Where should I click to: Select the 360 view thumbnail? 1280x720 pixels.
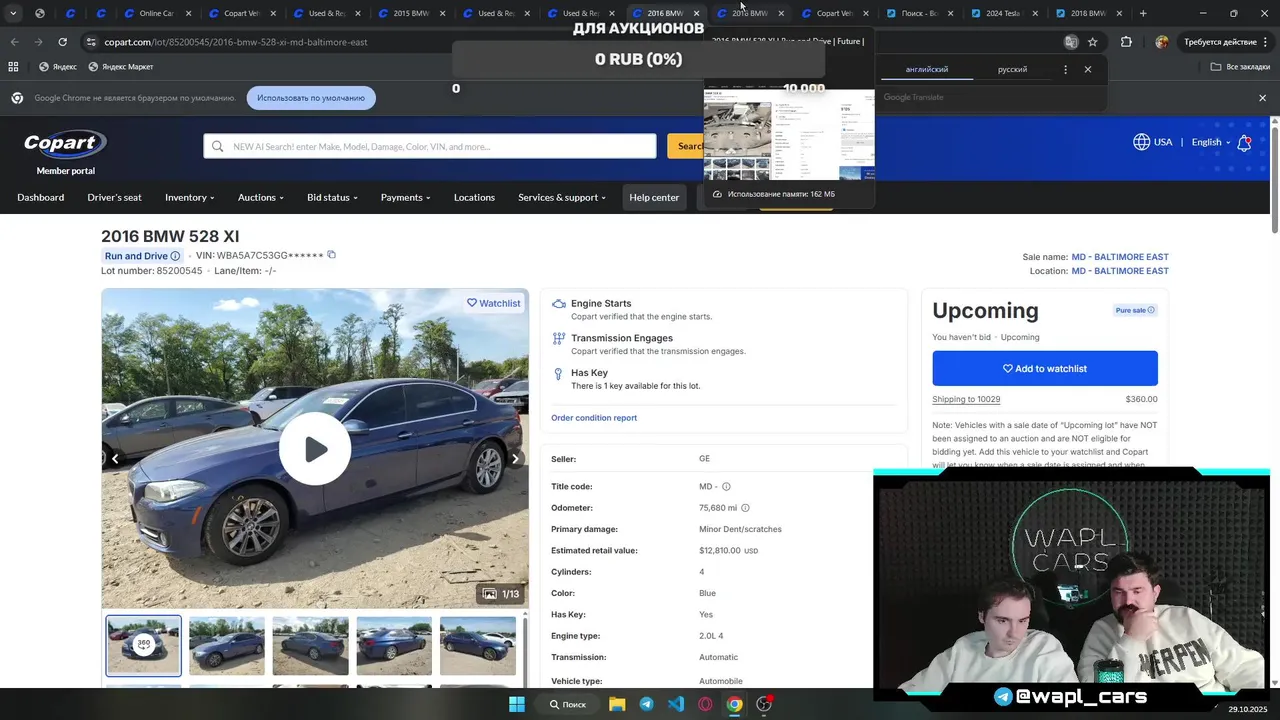tap(144, 645)
